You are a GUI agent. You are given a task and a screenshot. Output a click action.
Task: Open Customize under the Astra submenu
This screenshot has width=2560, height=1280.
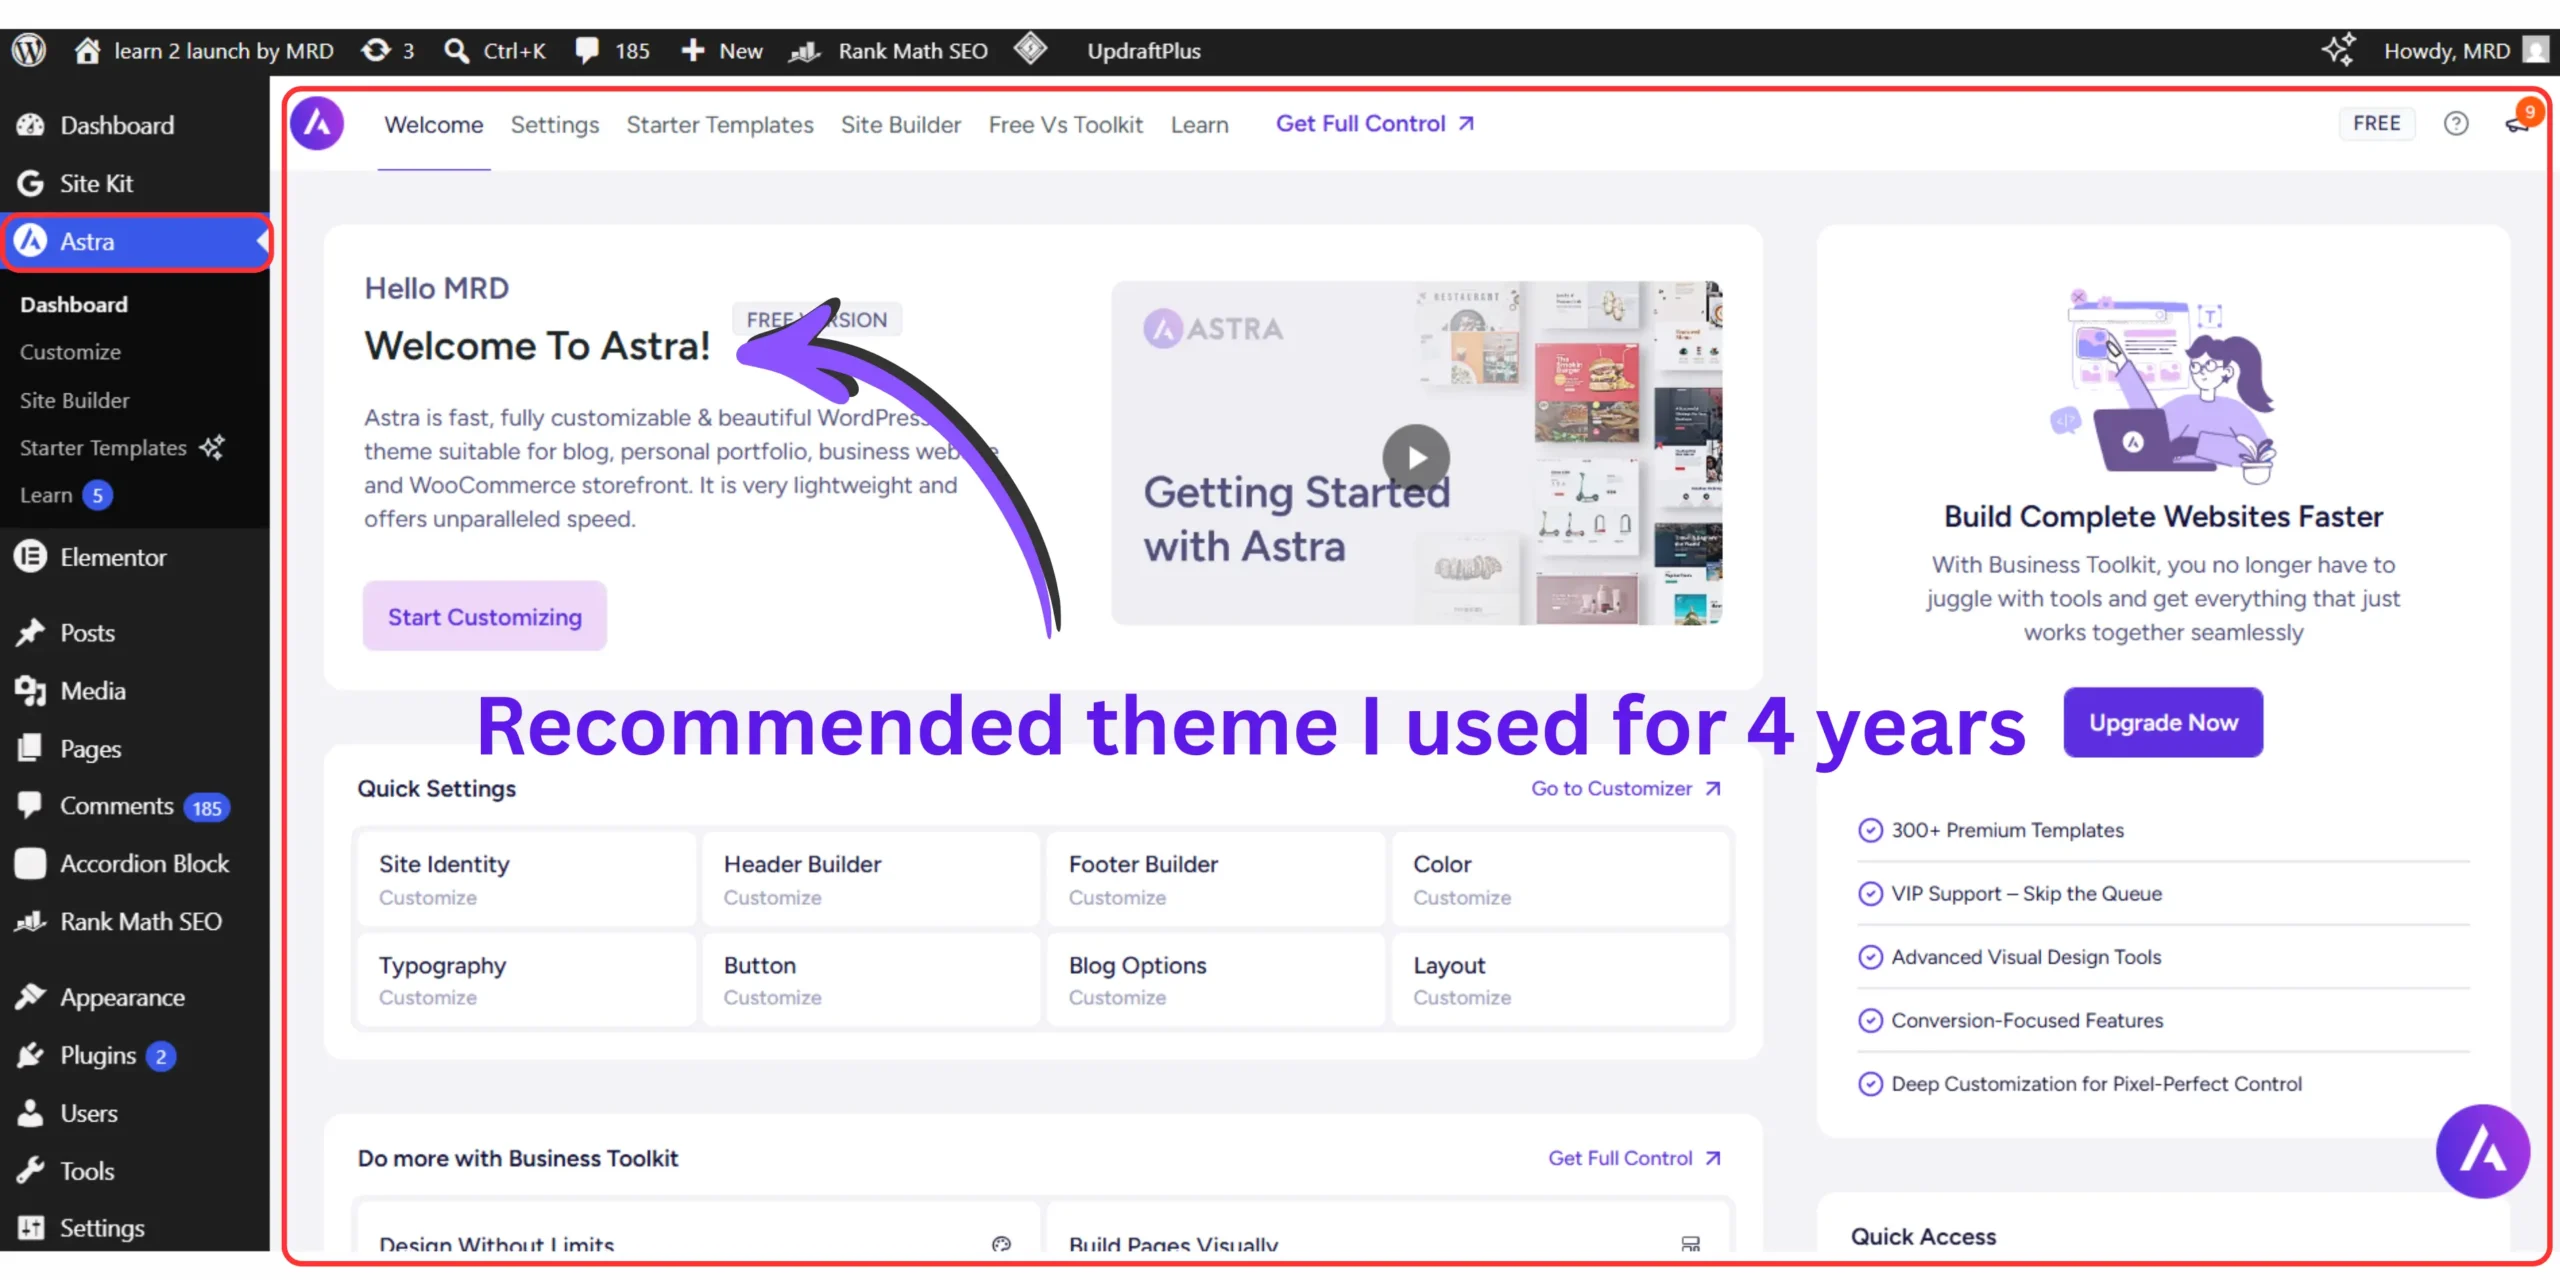click(x=70, y=352)
